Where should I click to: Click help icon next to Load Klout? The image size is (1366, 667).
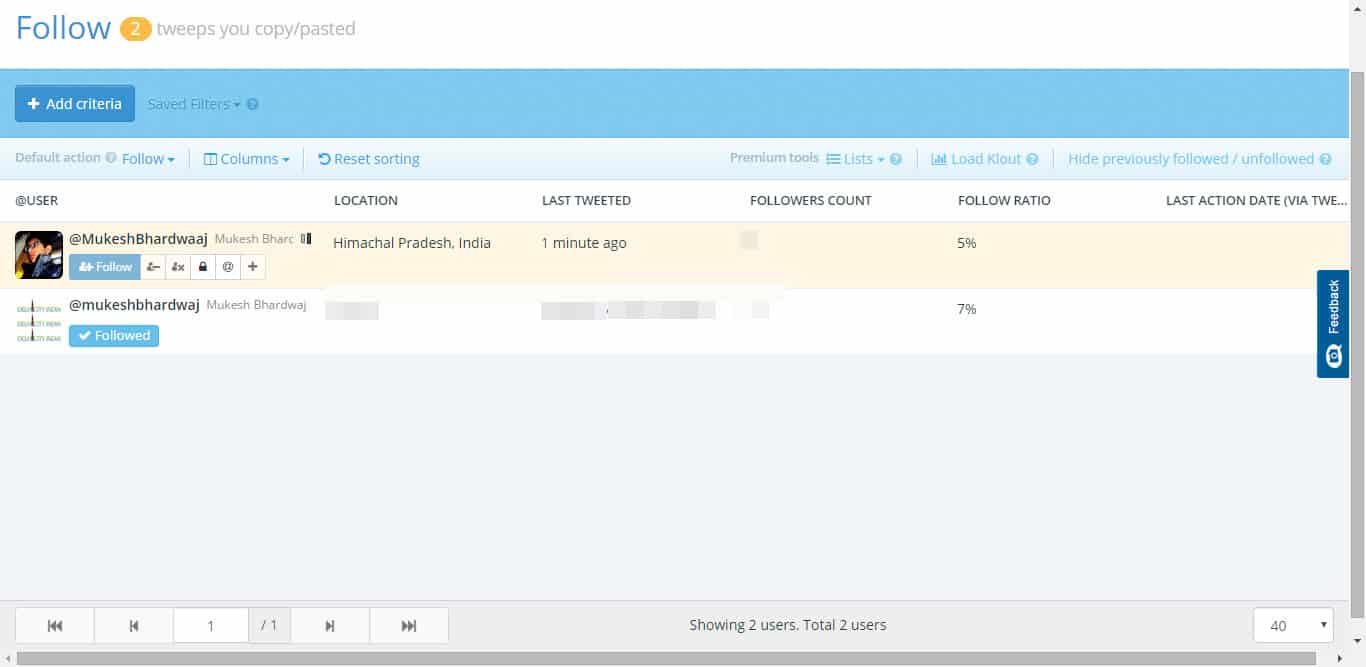point(1032,159)
